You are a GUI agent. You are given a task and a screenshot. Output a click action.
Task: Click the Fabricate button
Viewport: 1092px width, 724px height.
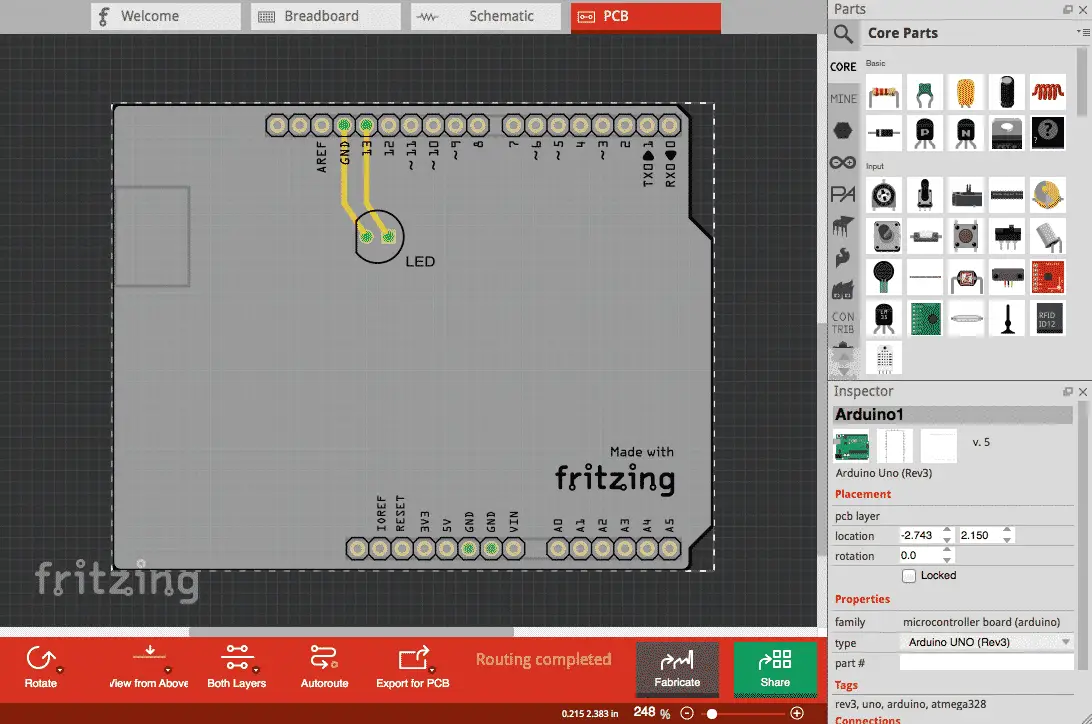677,669
